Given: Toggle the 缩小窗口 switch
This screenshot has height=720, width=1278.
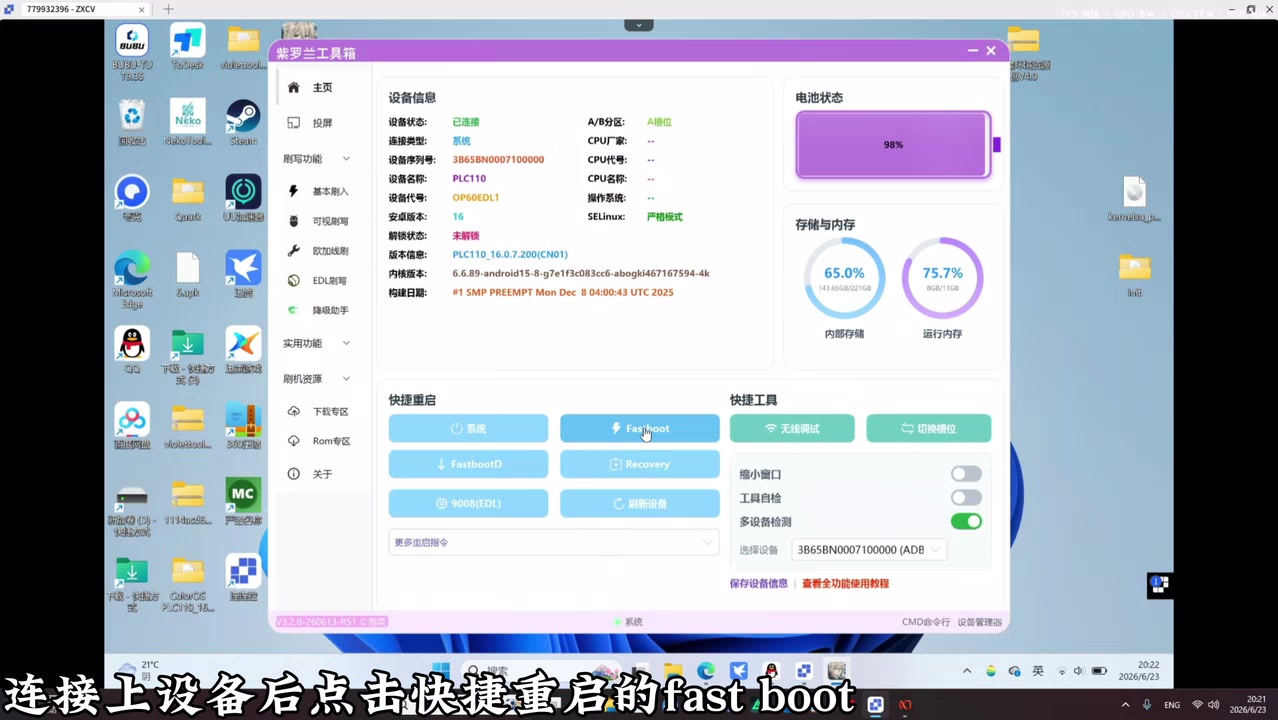Looking at the screenshot, I should point(966,474).
